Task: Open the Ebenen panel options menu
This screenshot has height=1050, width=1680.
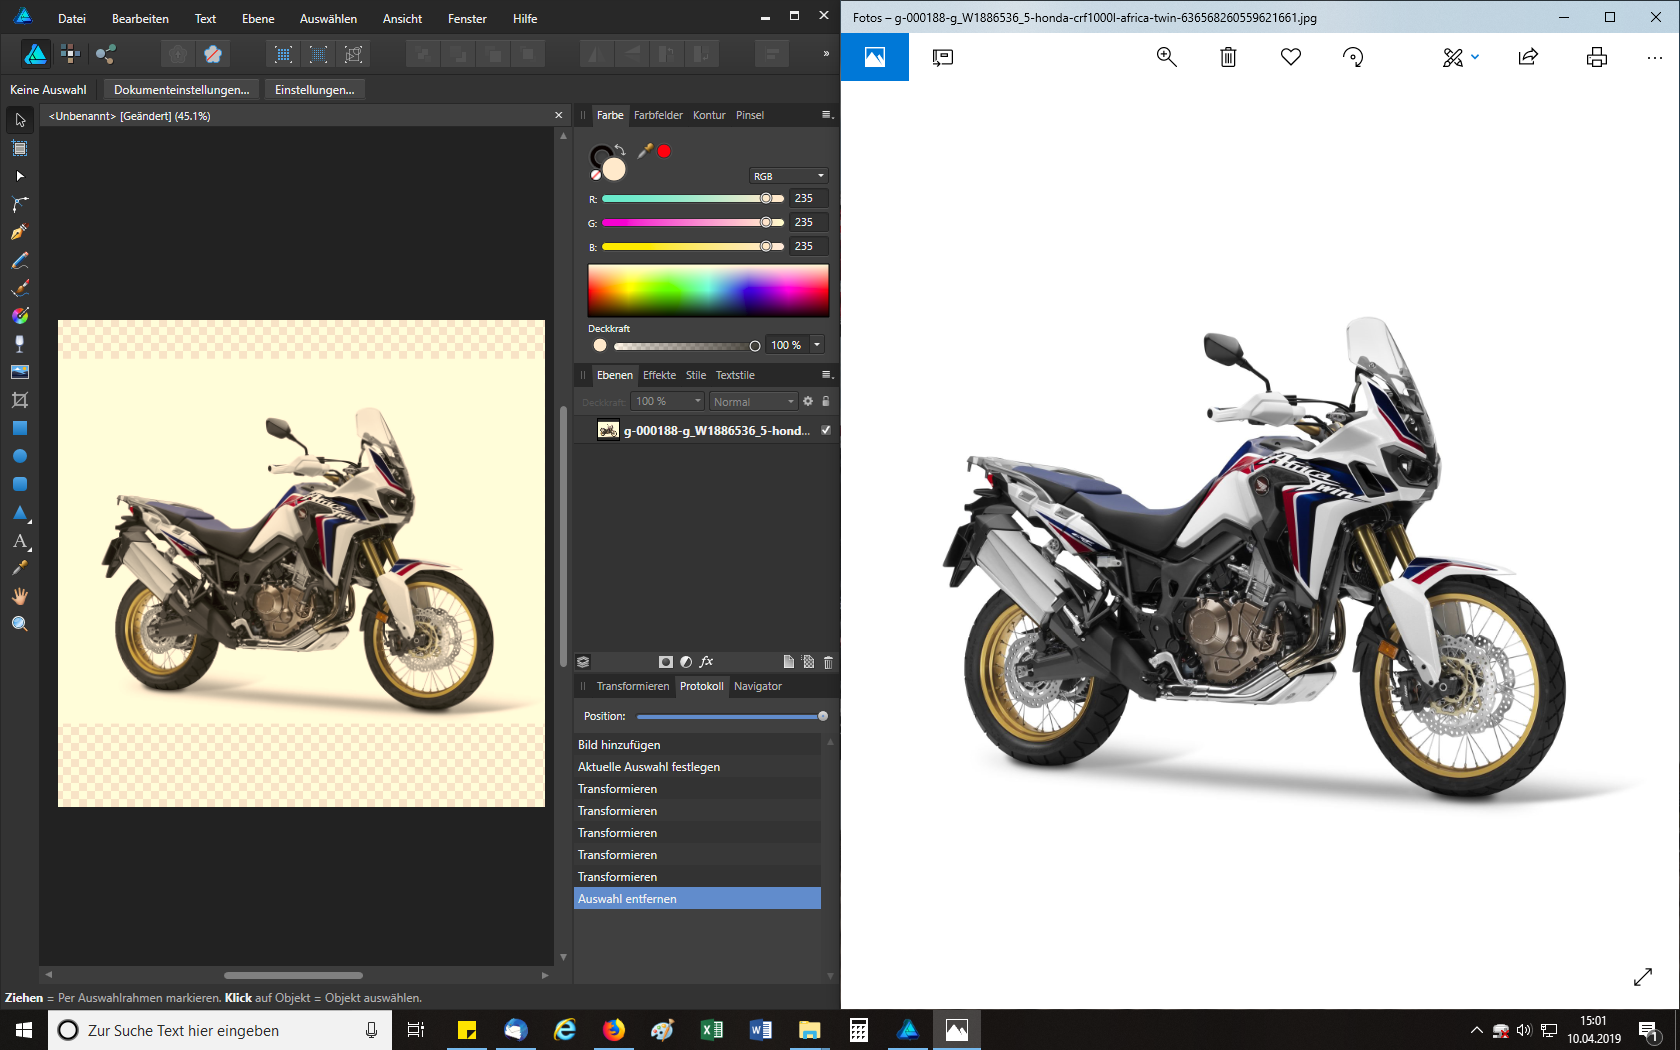Action: (827, 375)
